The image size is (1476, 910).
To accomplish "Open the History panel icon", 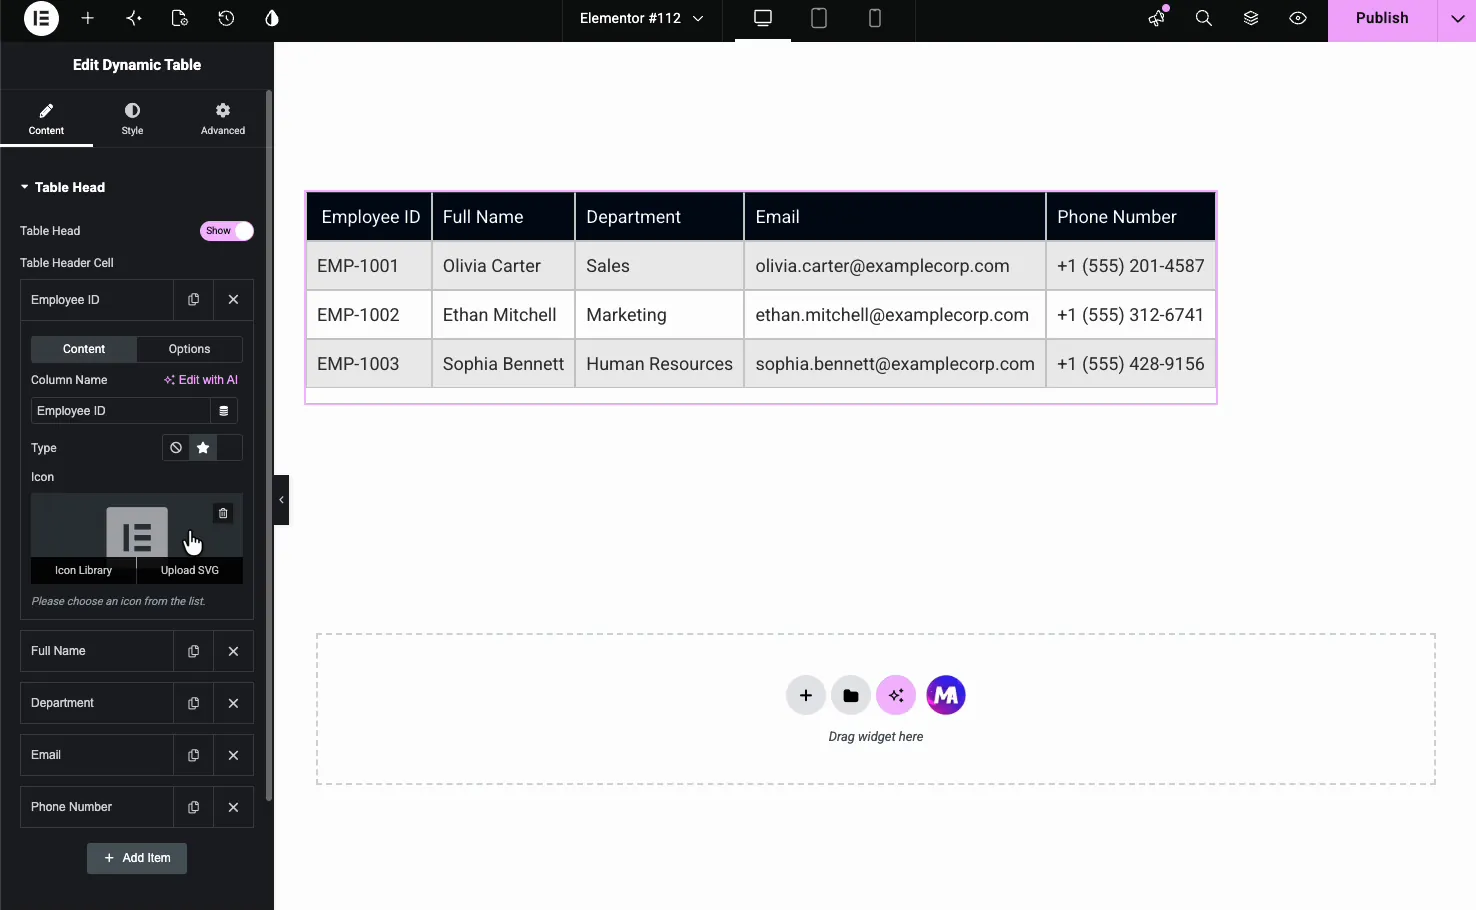I will point(226,18).
